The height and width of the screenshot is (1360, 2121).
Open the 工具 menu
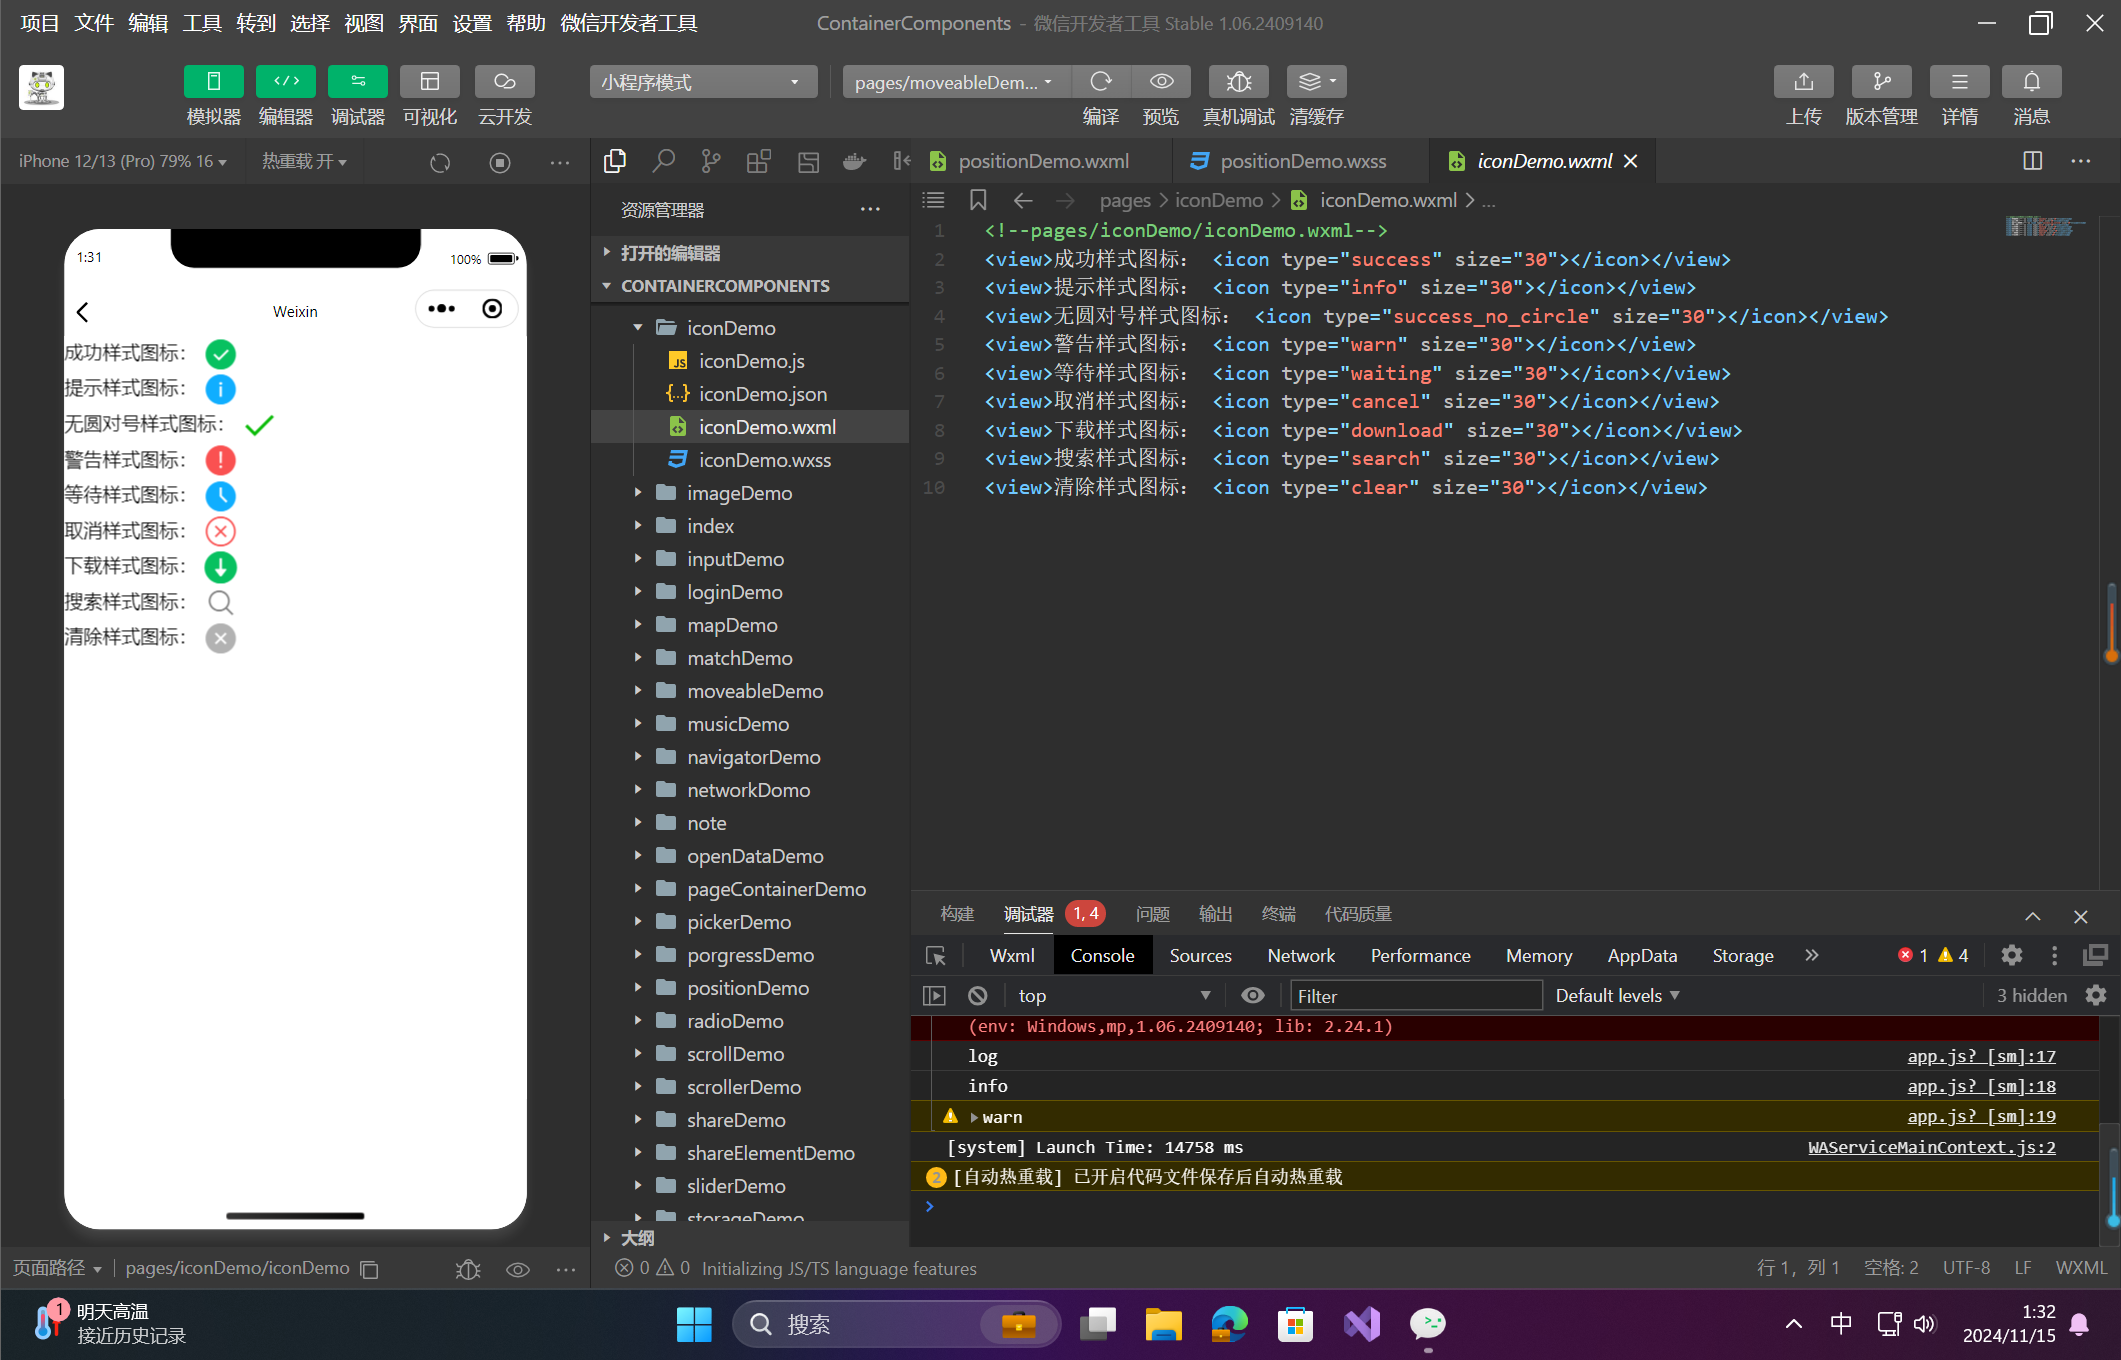[201, 23]
